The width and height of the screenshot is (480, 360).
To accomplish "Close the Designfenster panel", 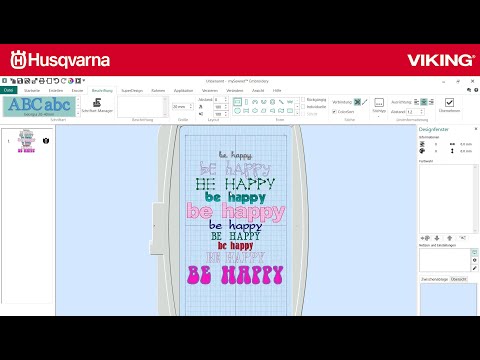I will (476, 129).
